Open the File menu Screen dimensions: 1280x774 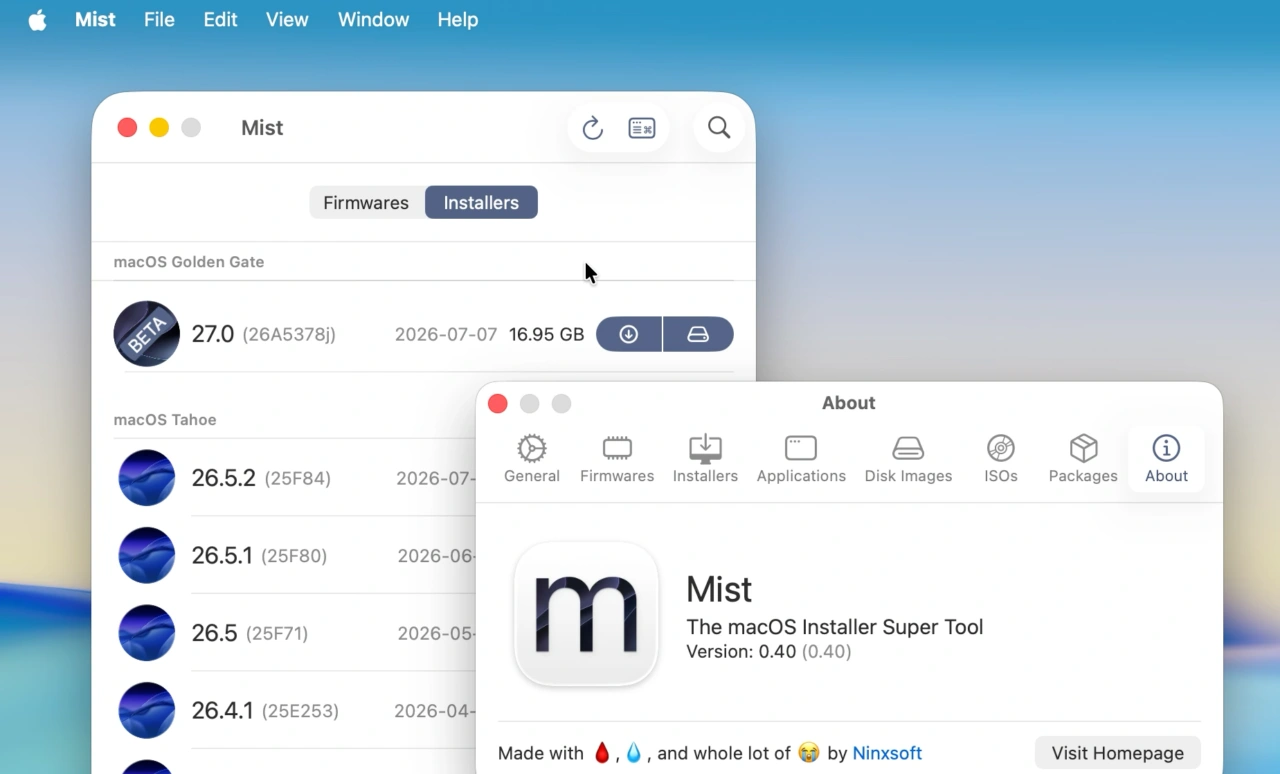pyautogui.click(x=159, y=20)
